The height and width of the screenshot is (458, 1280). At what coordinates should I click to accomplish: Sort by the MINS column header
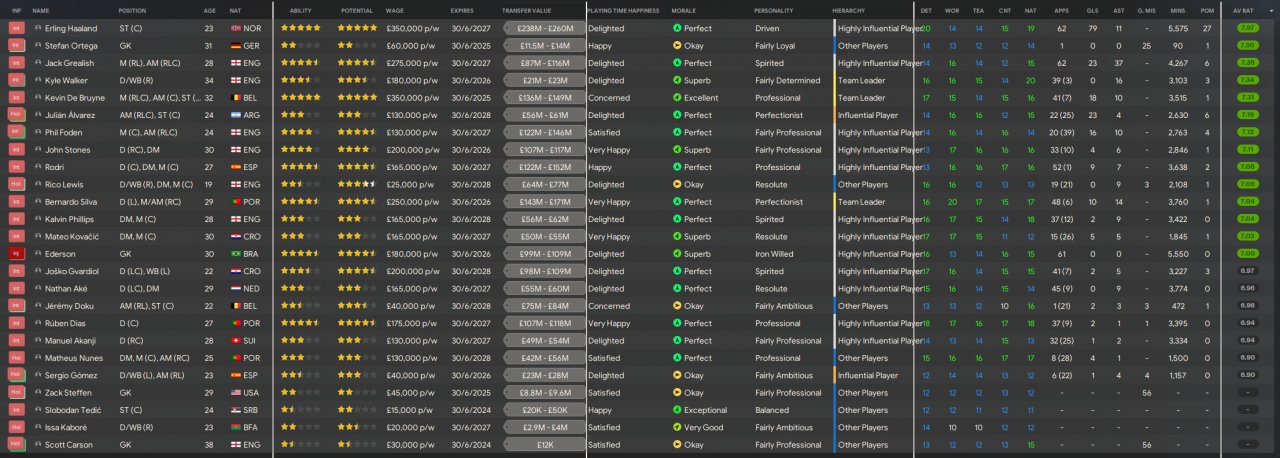(1178, 10)
